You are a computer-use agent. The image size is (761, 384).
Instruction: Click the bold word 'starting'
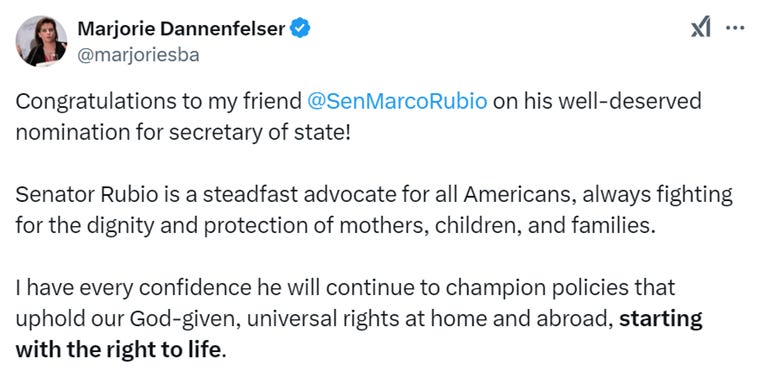pyautogui.click(x=661, y=319)
